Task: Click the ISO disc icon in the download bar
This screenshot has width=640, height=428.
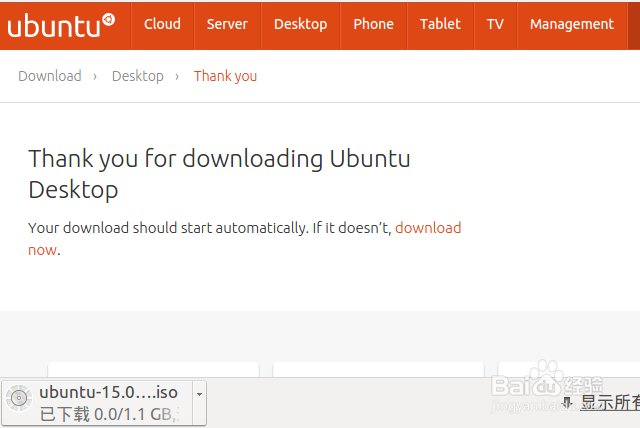Action: (19, 401)
